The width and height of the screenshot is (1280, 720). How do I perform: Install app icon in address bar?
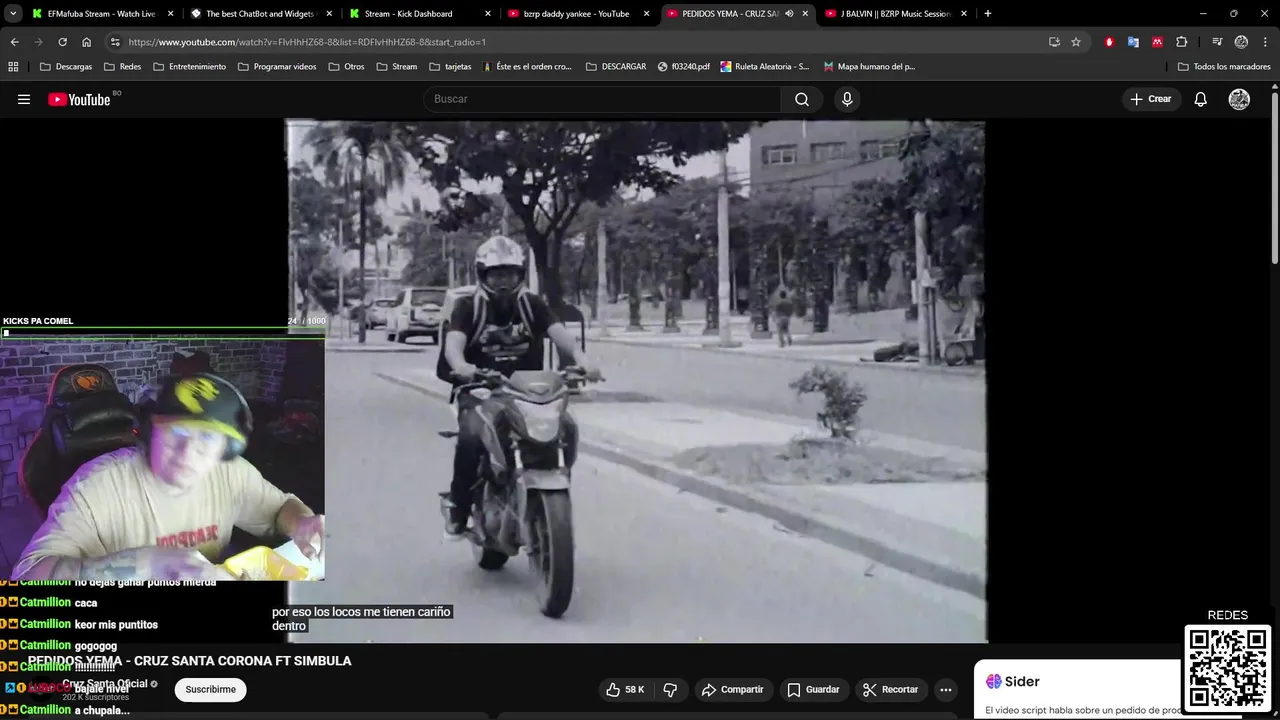tap(1054, 42)
